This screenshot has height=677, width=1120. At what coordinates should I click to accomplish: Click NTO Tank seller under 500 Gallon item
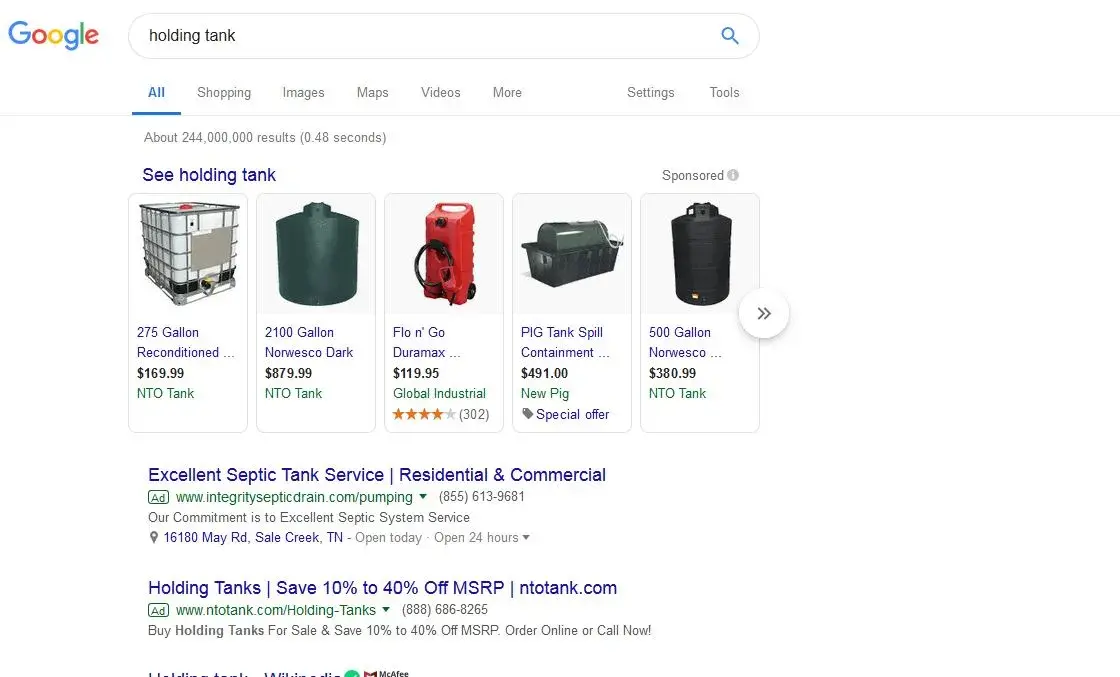677,393
